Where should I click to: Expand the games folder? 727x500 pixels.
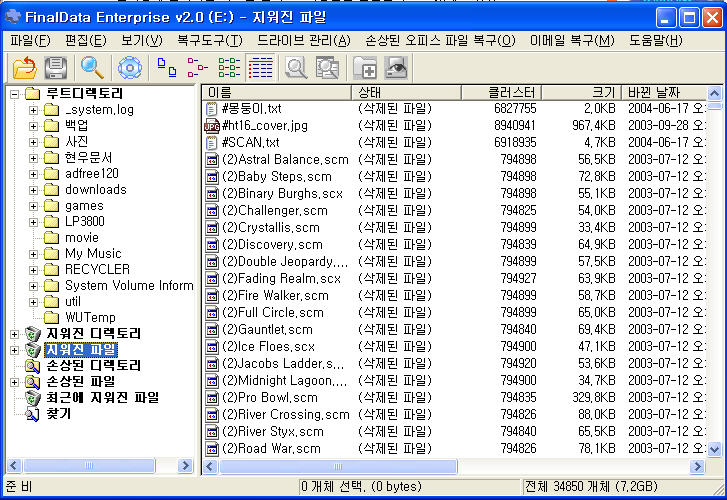point(33,206)
